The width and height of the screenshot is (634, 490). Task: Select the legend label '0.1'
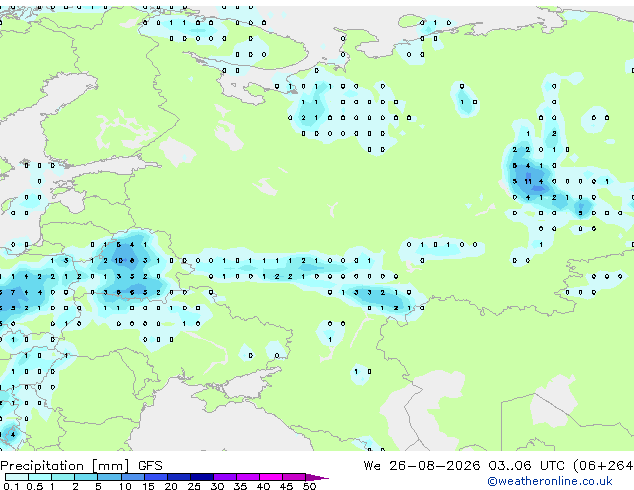click(11, 486)
